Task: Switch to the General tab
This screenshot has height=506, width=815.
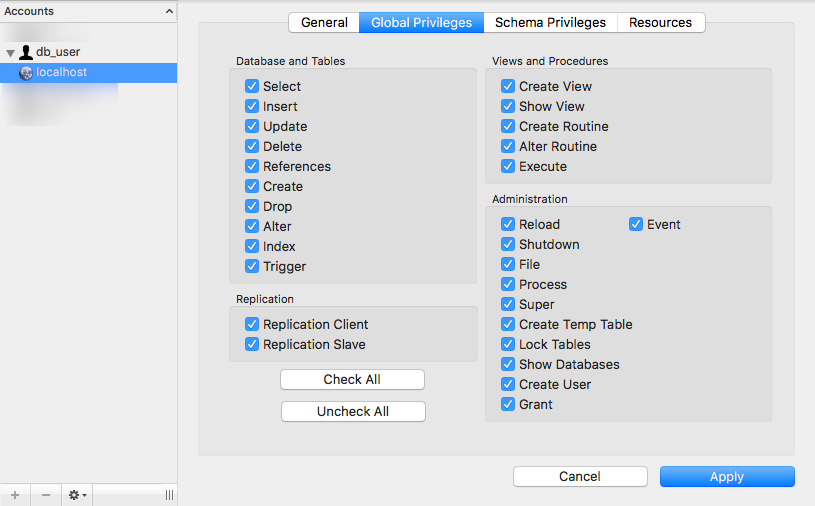Action: pos(324,22)
